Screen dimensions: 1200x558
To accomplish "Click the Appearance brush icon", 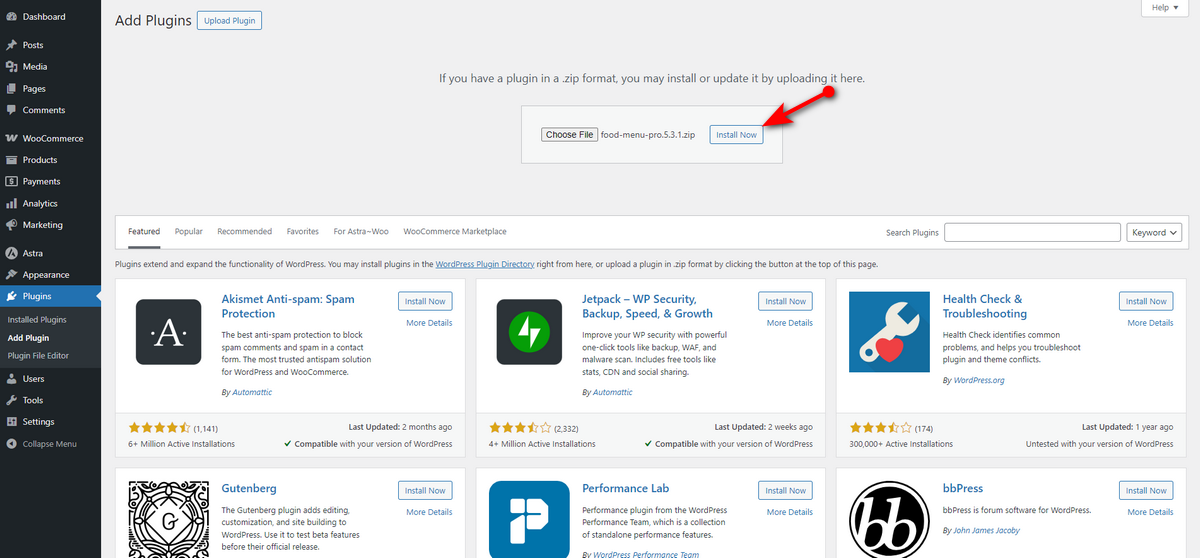I will pyautogui.click(x=11, y=275).
